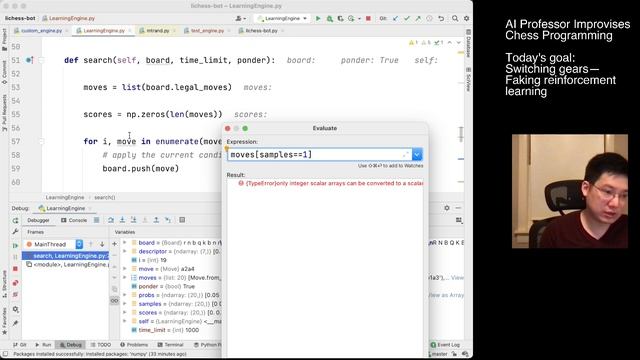Open the Problems tool window tab
This screenshot has height=360, width=640.
click(134, 345)
